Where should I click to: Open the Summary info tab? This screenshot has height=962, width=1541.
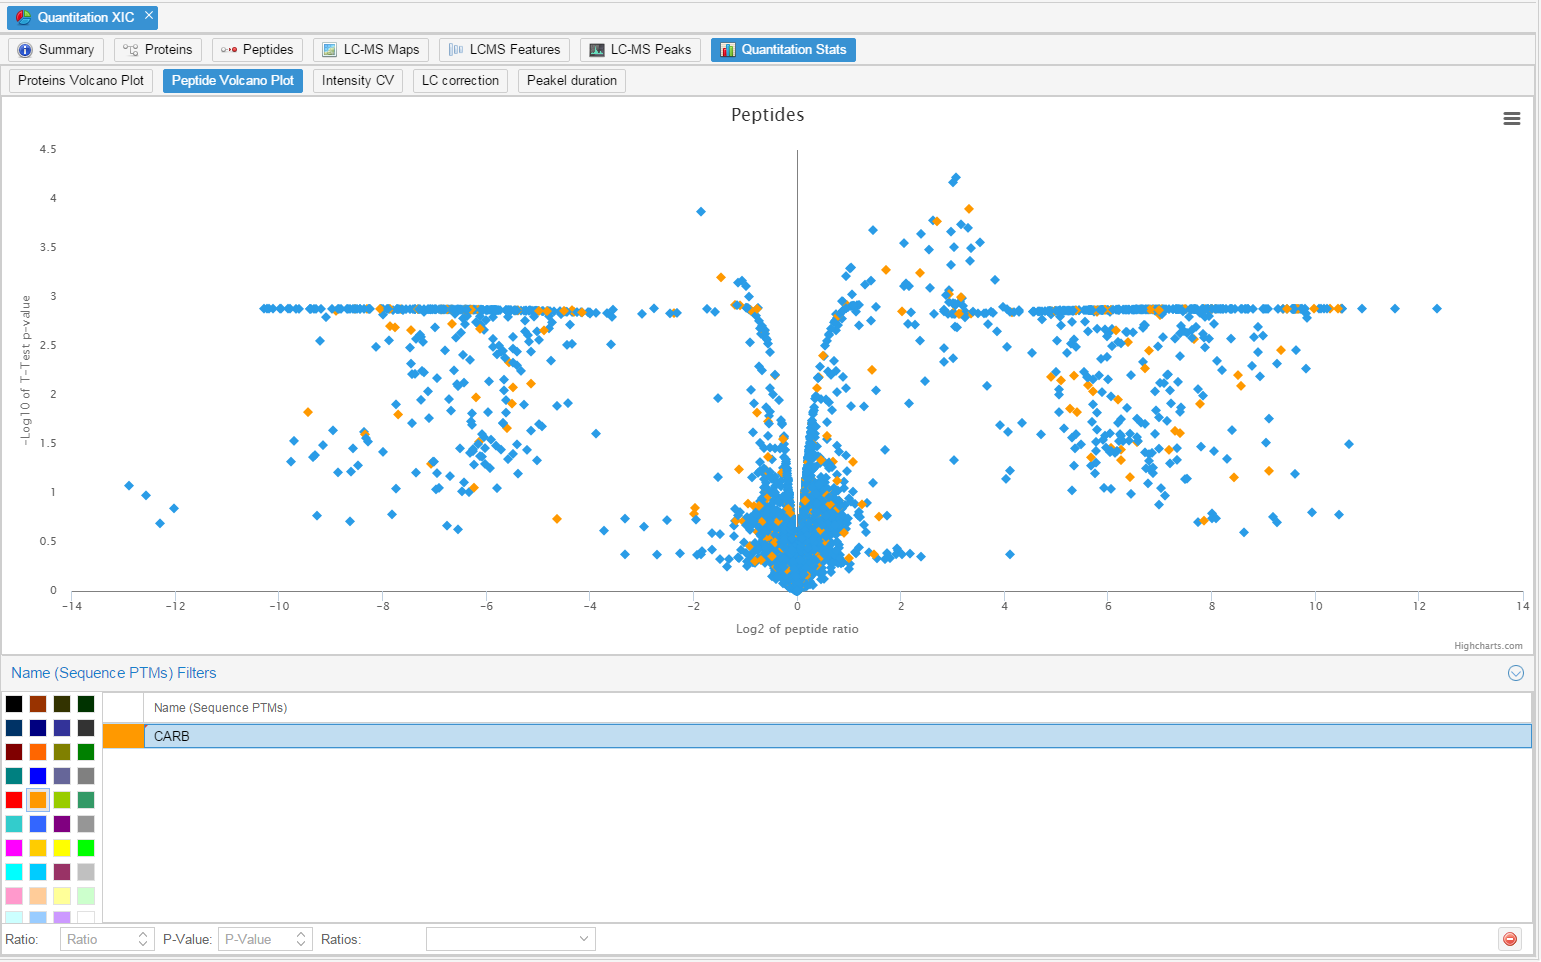pyautogui.click(x=56, y=50)
